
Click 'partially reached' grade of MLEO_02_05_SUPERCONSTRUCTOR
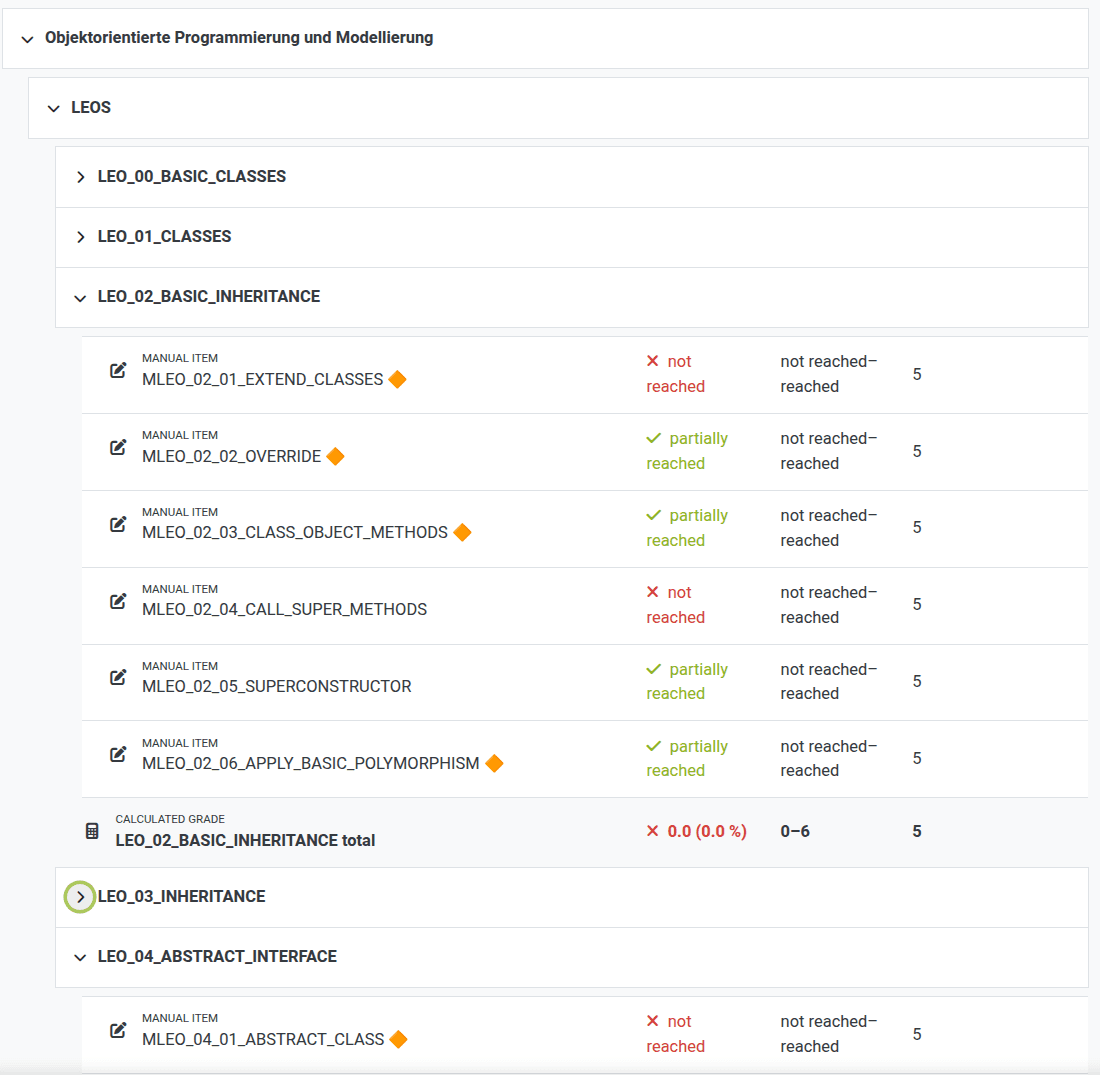pos(687,681)
